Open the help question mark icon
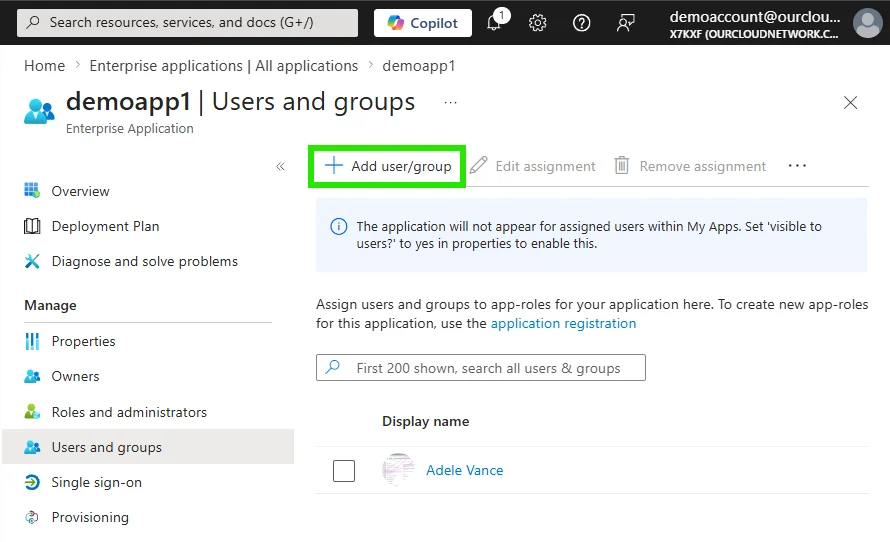 [581, 23]
